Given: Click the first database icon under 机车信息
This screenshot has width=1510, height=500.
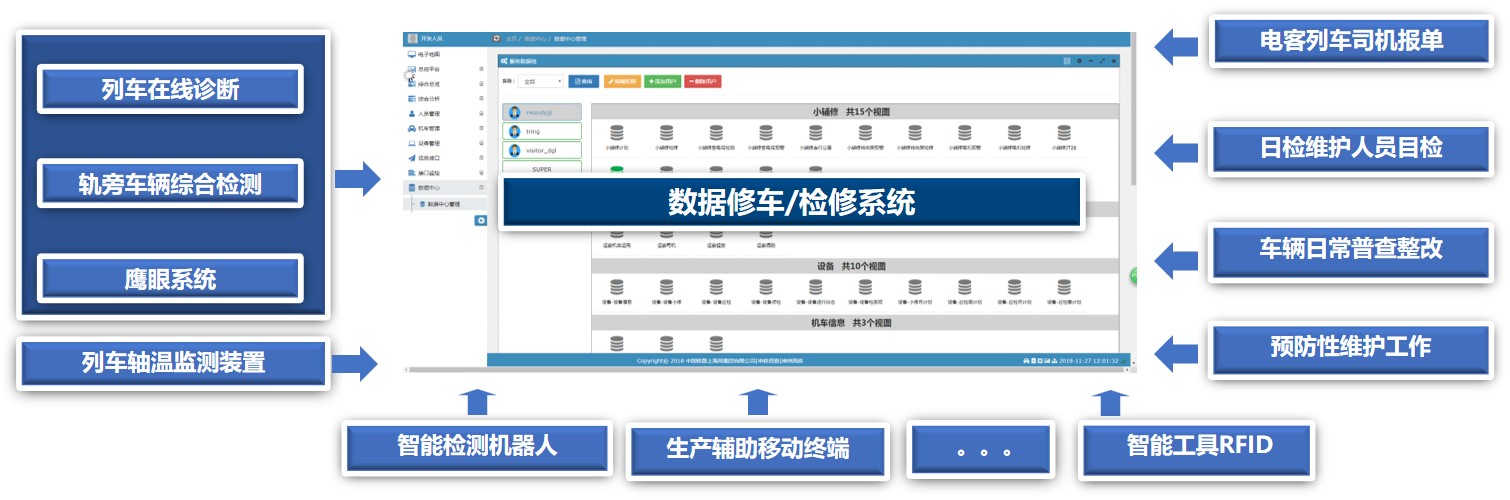Looking at the screenshot, I should pyautogui.click(x=616, y=343).
